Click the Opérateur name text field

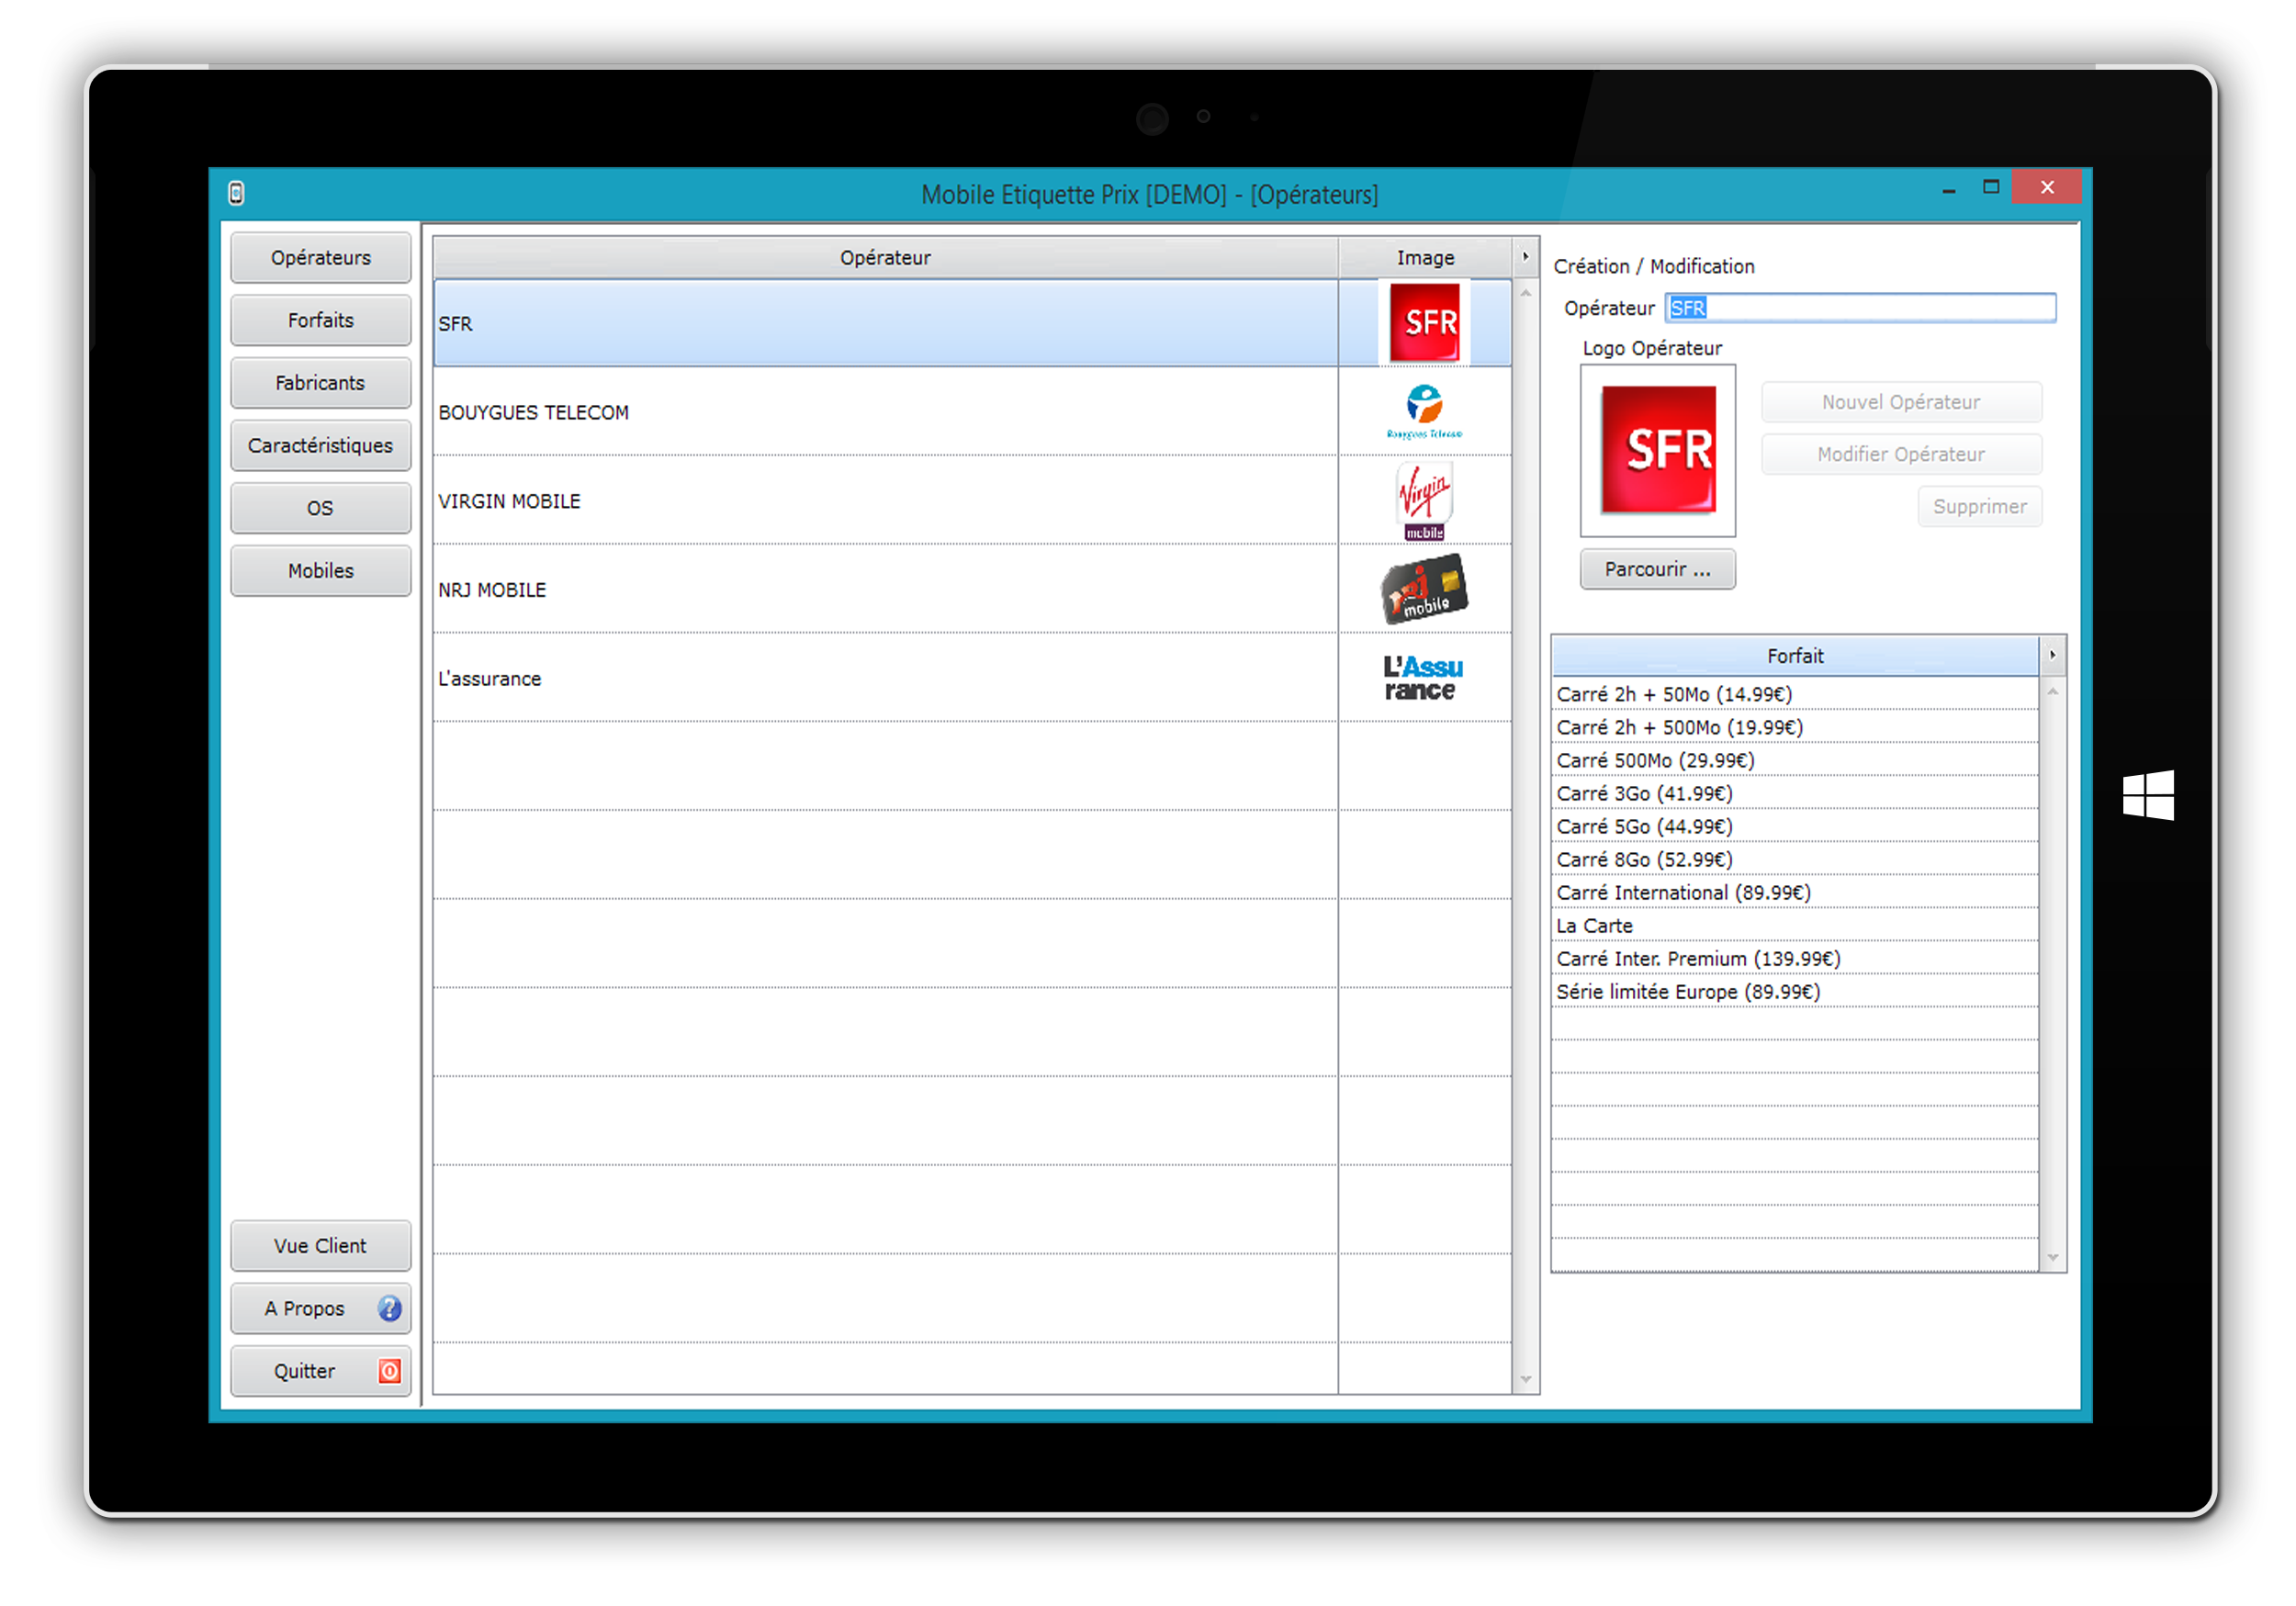click(1860, 308)
